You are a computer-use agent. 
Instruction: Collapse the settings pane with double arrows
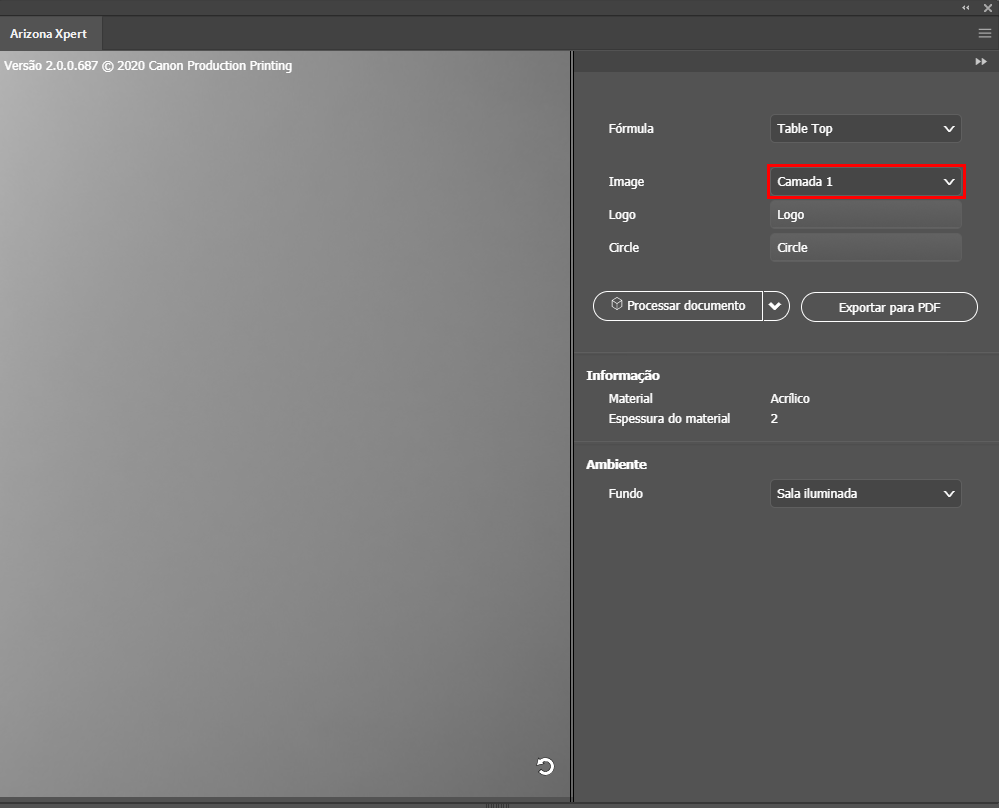click(981, 62)
